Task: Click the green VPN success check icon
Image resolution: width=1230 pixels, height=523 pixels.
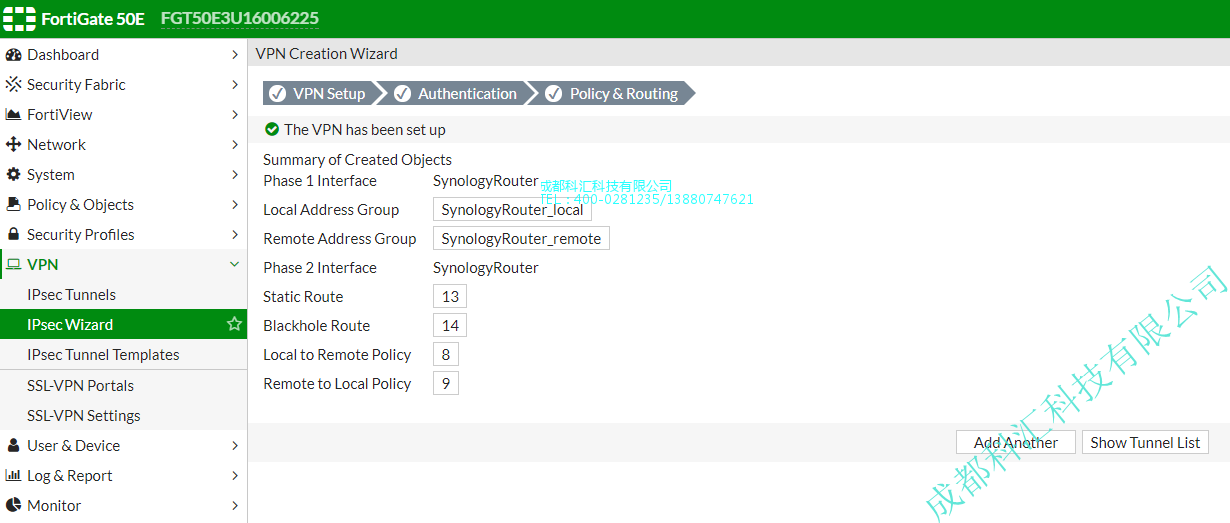Action: point(272,129)
